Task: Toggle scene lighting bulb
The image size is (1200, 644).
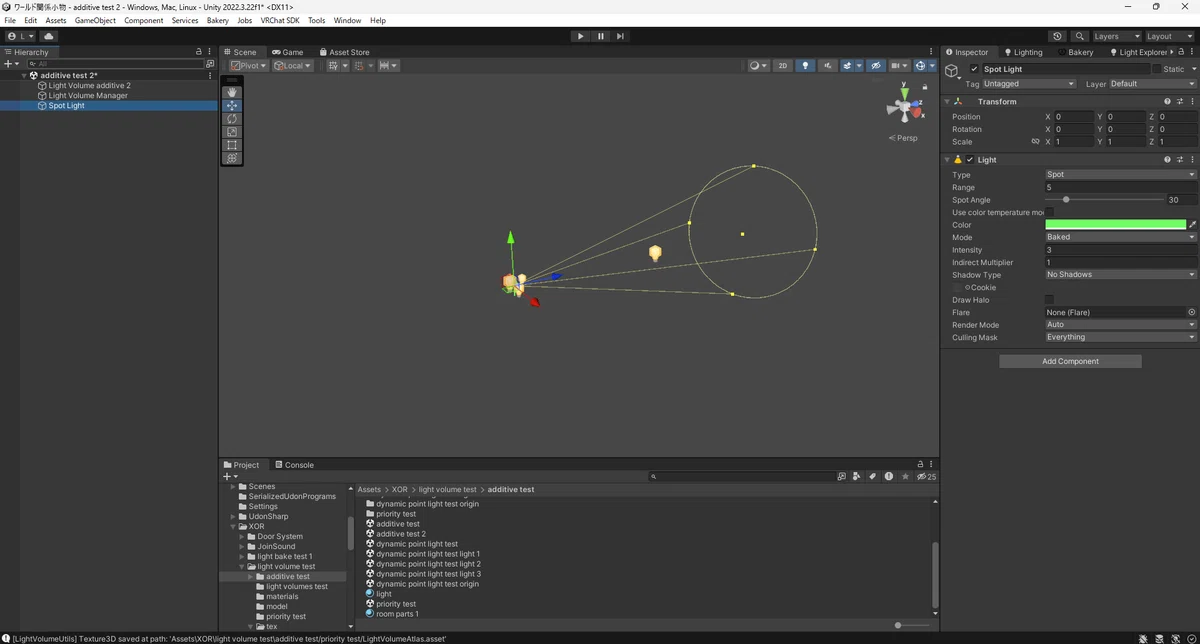Action: (805, 66)
